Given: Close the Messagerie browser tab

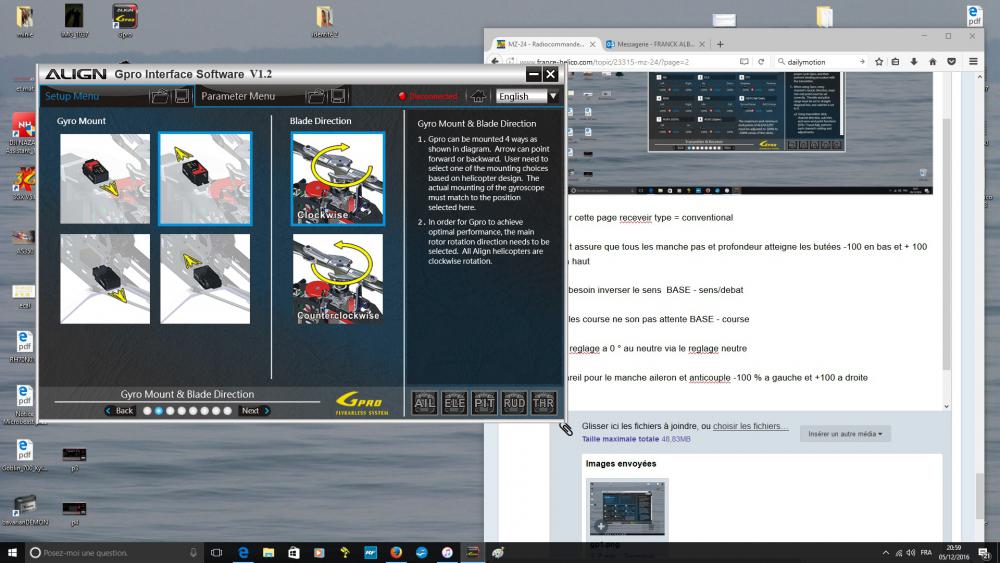Looking at the screenshot, I should (702, 44).
